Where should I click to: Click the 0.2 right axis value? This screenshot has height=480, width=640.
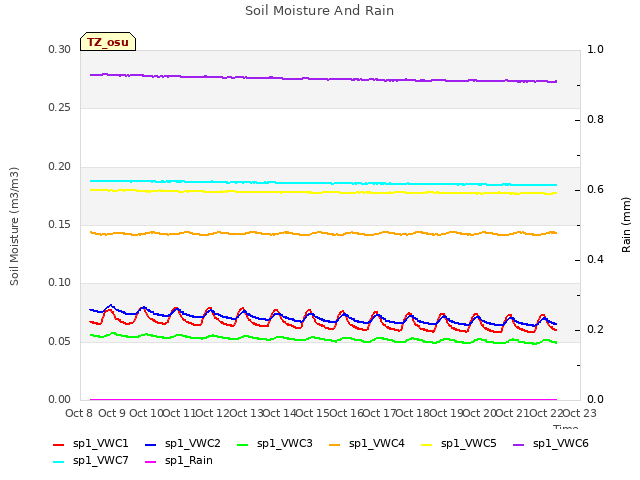[x=596, y=329]
